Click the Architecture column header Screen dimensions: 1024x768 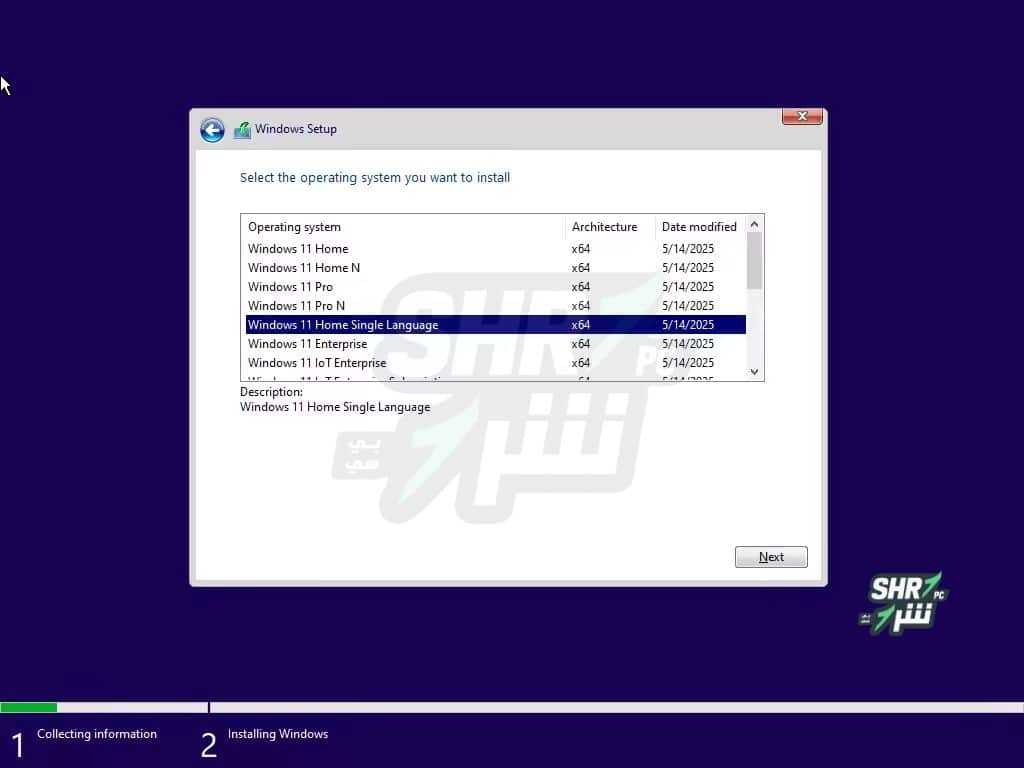coord(610,227)
